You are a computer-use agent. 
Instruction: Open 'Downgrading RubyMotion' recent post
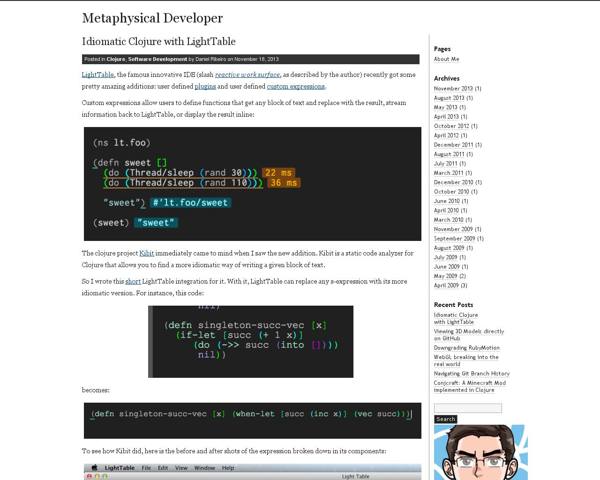coord(466,348)
